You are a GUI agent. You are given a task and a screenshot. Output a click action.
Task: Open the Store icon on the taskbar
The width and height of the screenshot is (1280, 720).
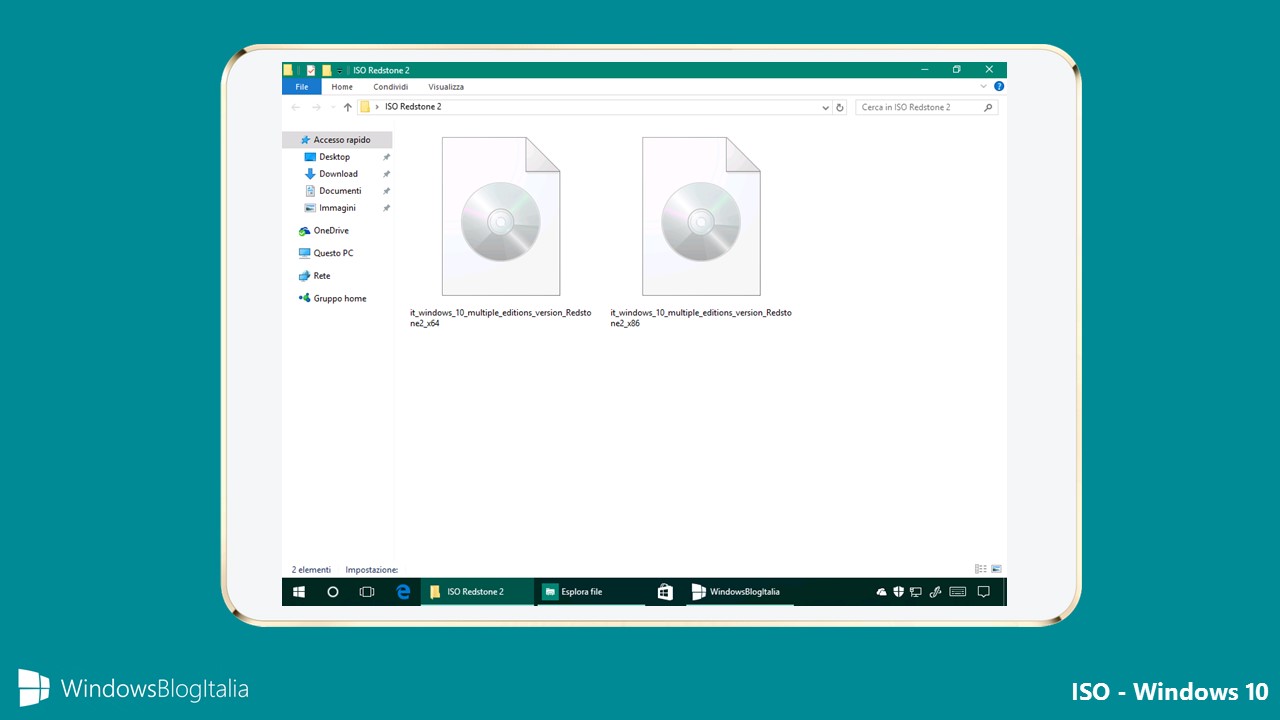point(665,592)
